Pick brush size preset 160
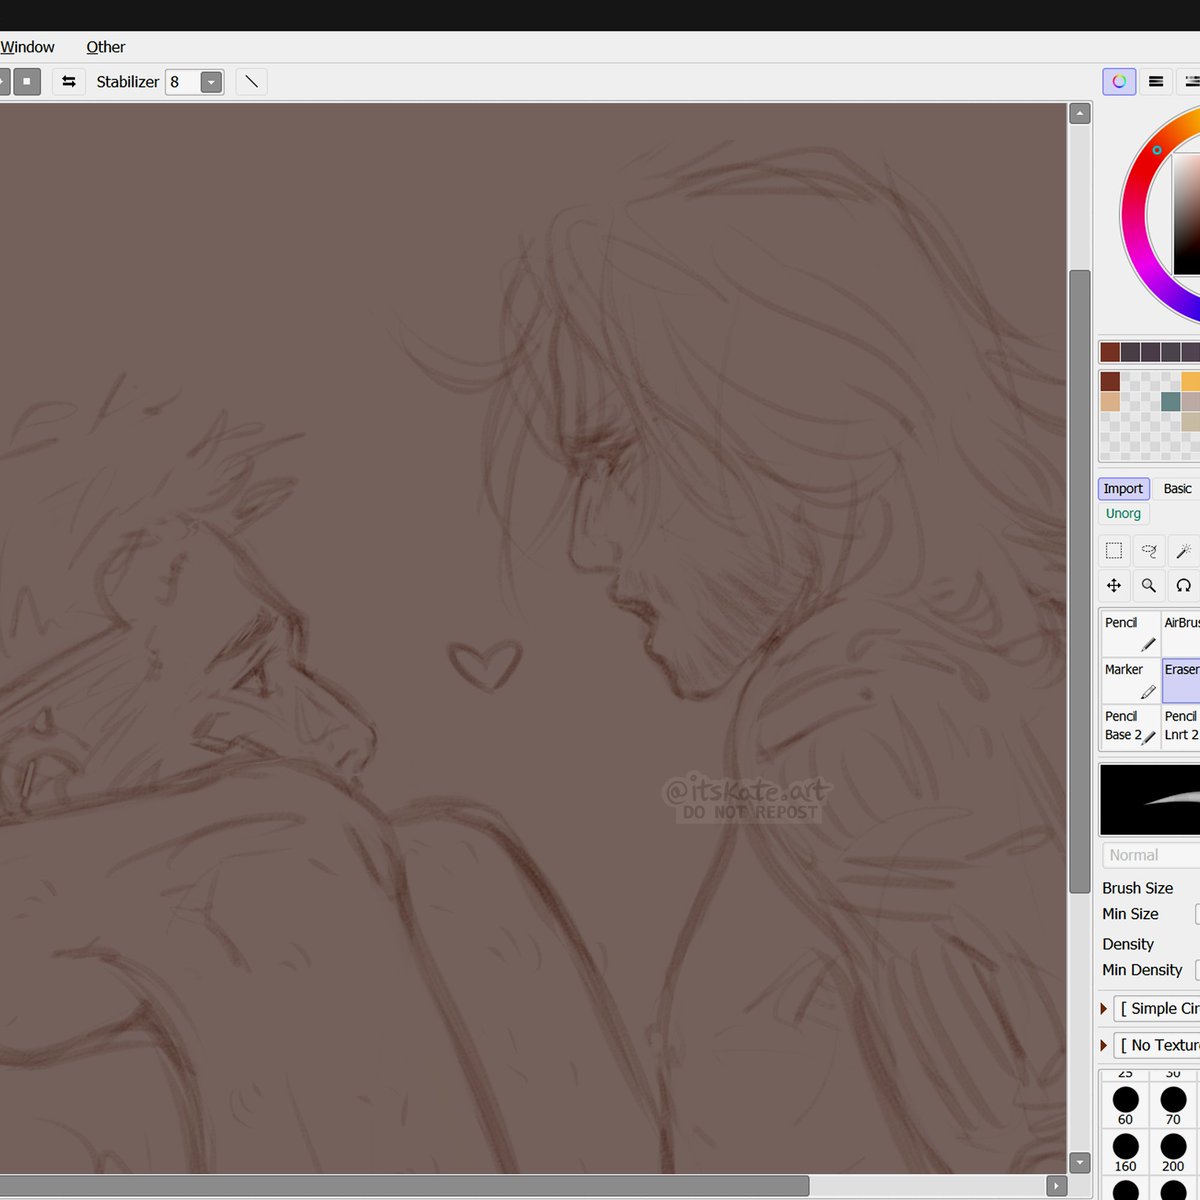 tap(1125, 1152)
